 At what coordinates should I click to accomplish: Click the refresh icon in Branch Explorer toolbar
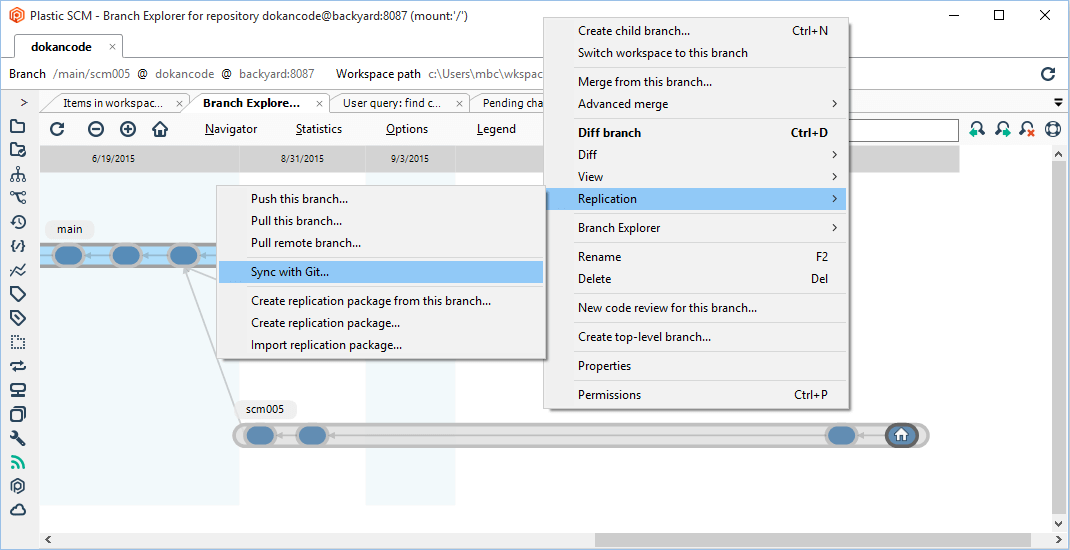pyautogui.click(x=57, y=129)
